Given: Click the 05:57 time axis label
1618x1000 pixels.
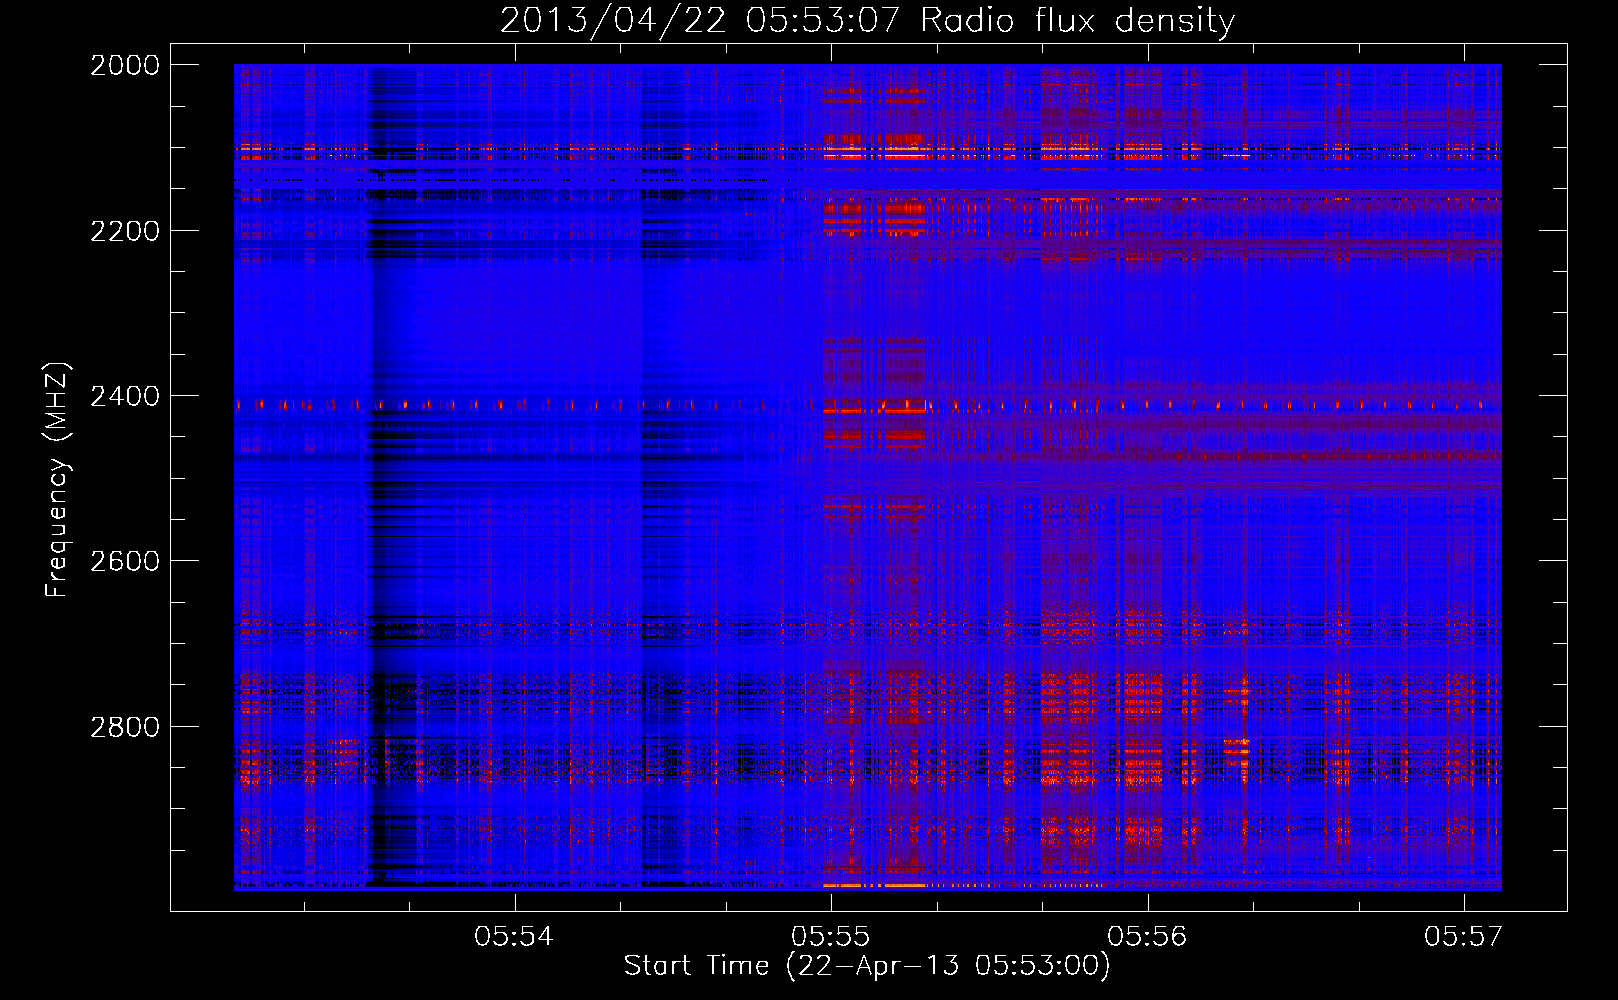Looking at the screenshot, I should [1464, 936].
